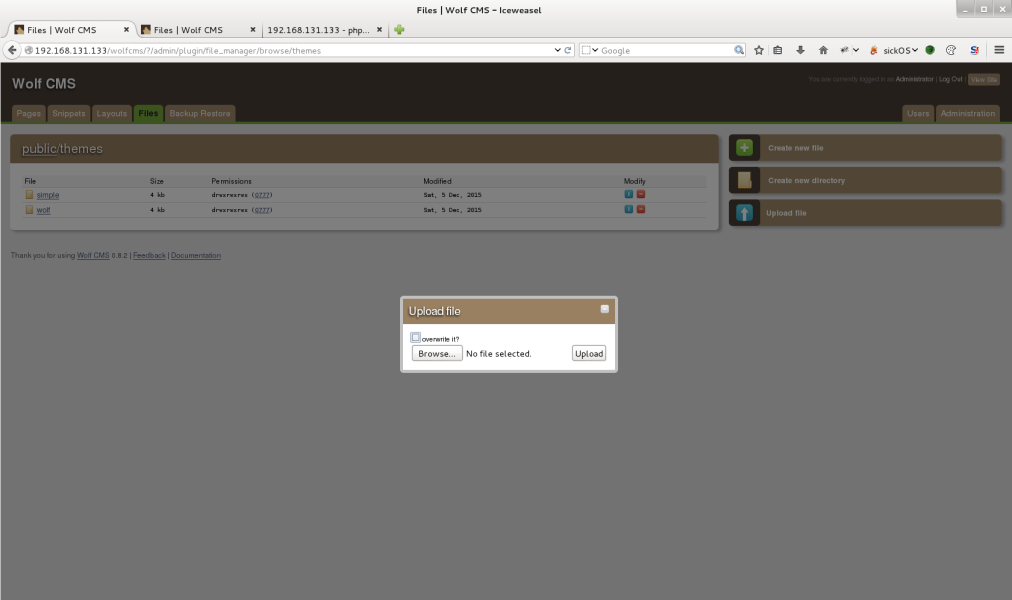Viewport: 1012px width, 600px height.
Task: Open the downloads arrow icon
Action: [800, 50]
